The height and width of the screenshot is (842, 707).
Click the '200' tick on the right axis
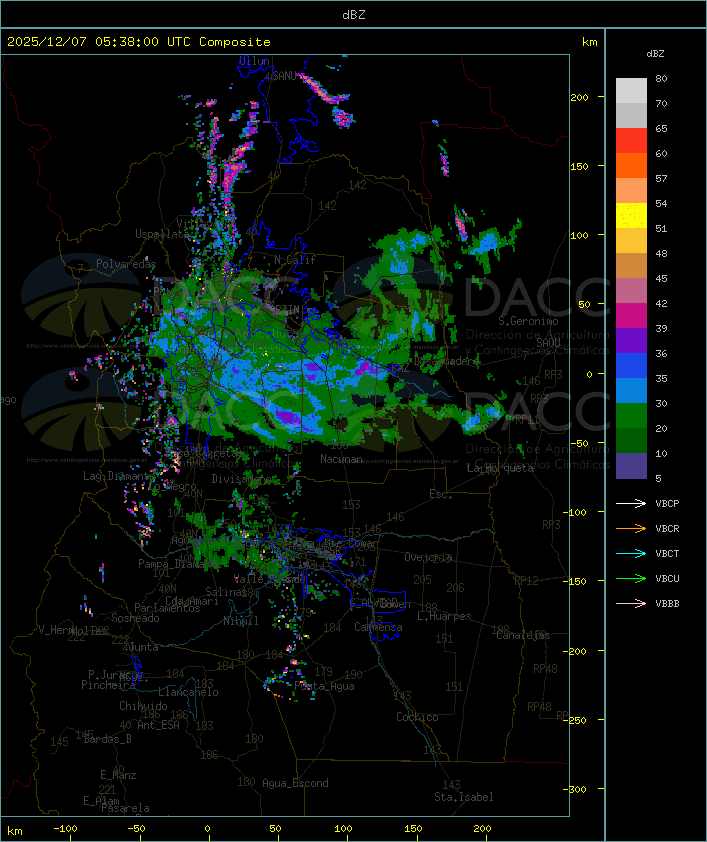[579, 98]
